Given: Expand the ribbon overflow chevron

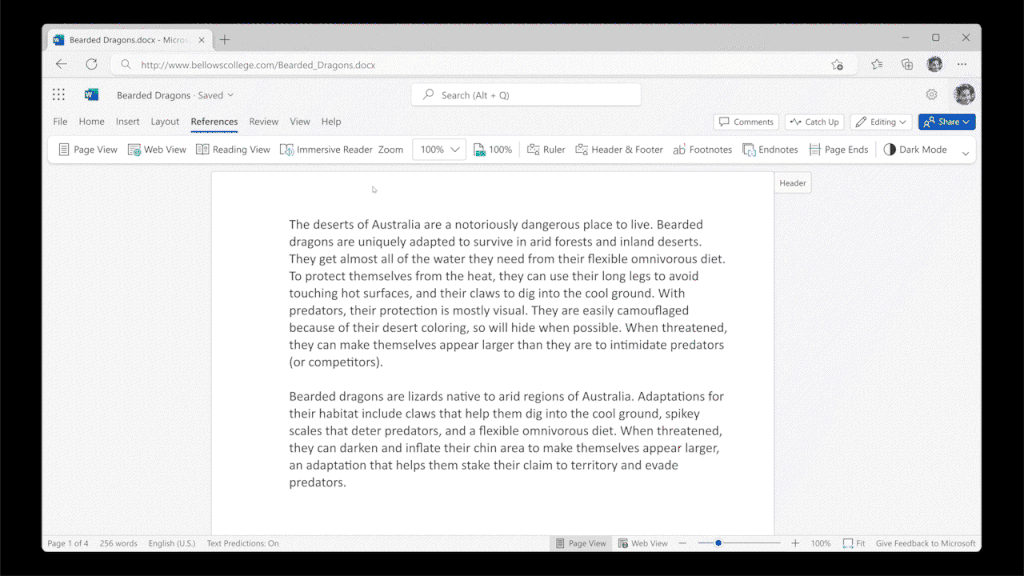Looking at the screenshot, I should pyautogui.click(x=964, y=152).
